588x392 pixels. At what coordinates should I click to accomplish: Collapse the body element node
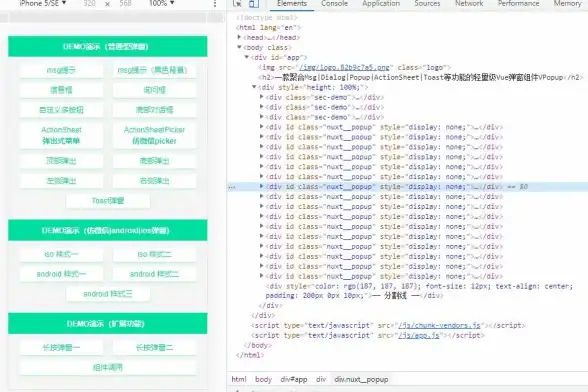pyautogui.click(x=239, y=47)
